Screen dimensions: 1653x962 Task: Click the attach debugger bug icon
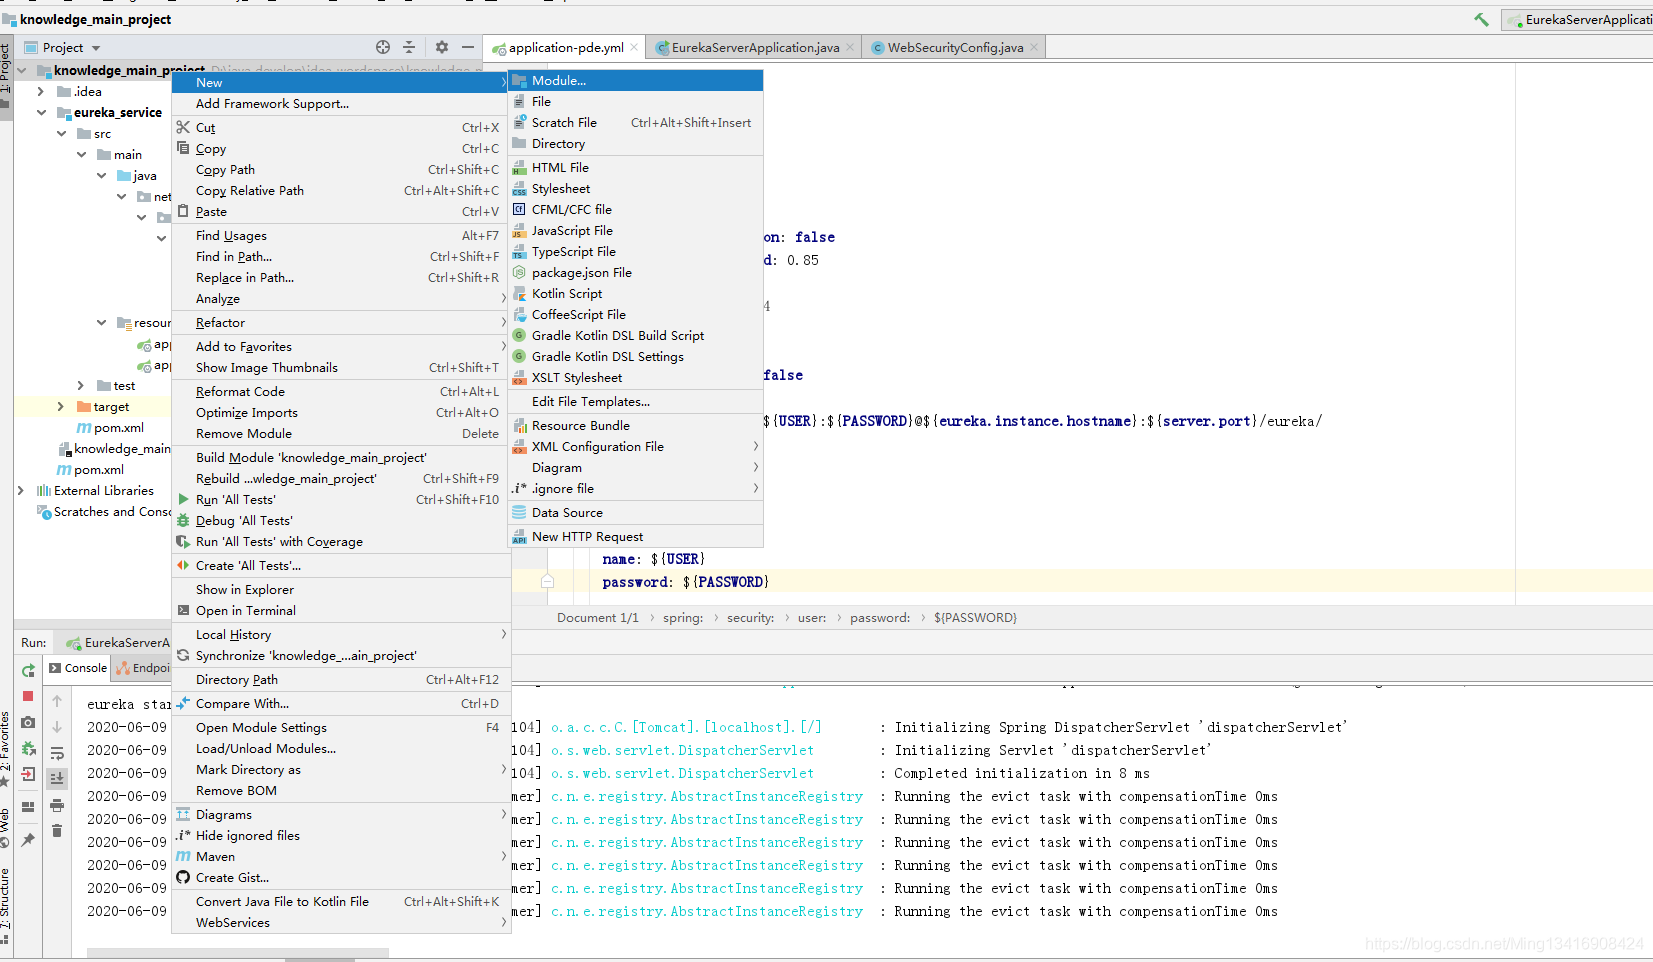(28, 748)
